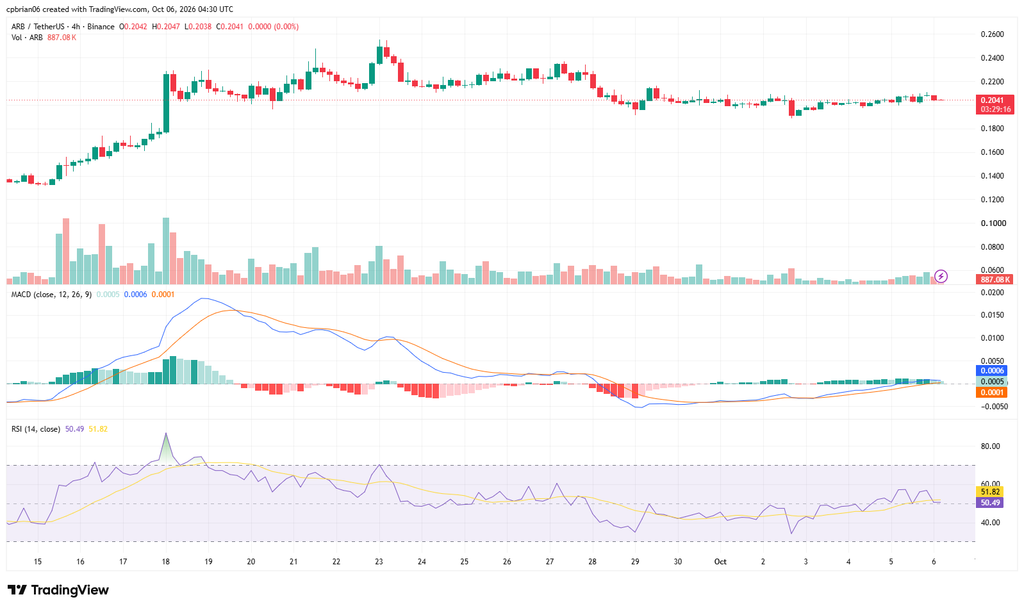This screenshot has width=1024, height=609.
Task: Click RSI legend yellow value 51.82
Action: coord(98,429)
